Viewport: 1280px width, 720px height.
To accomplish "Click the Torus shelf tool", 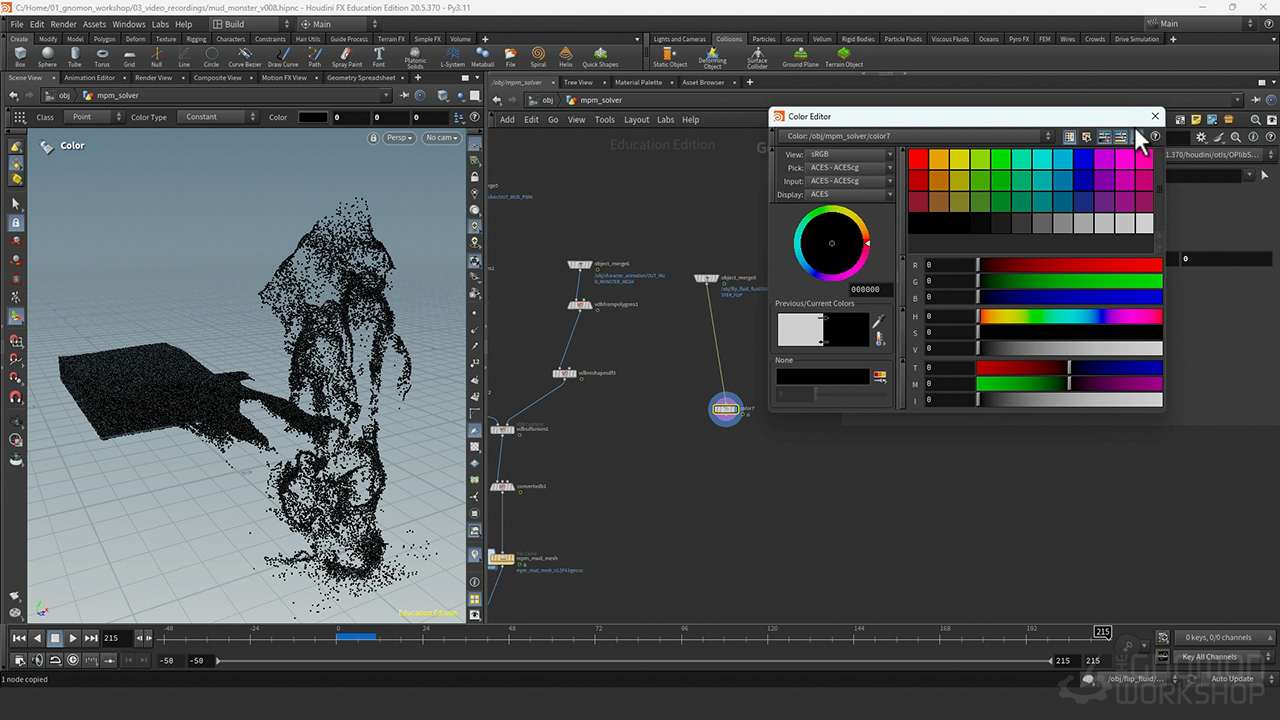I will click(102, 56).
